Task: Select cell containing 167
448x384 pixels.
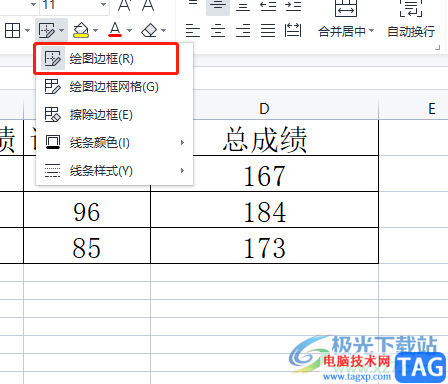Action: click(265, 174)
